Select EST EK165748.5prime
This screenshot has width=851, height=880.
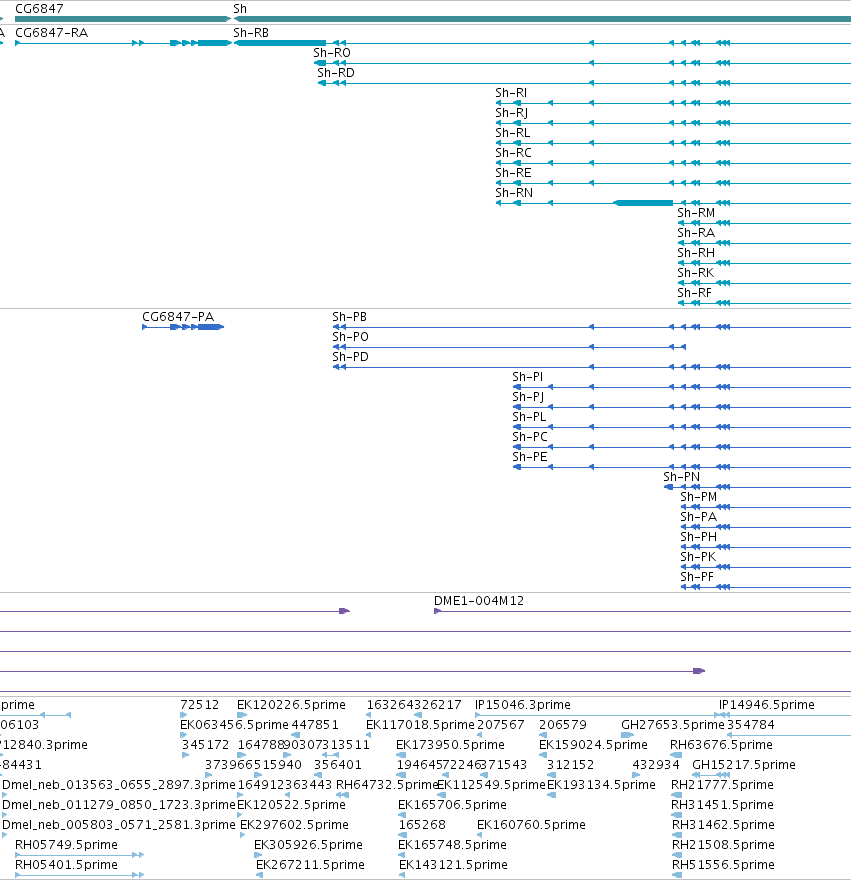[452, 845]
